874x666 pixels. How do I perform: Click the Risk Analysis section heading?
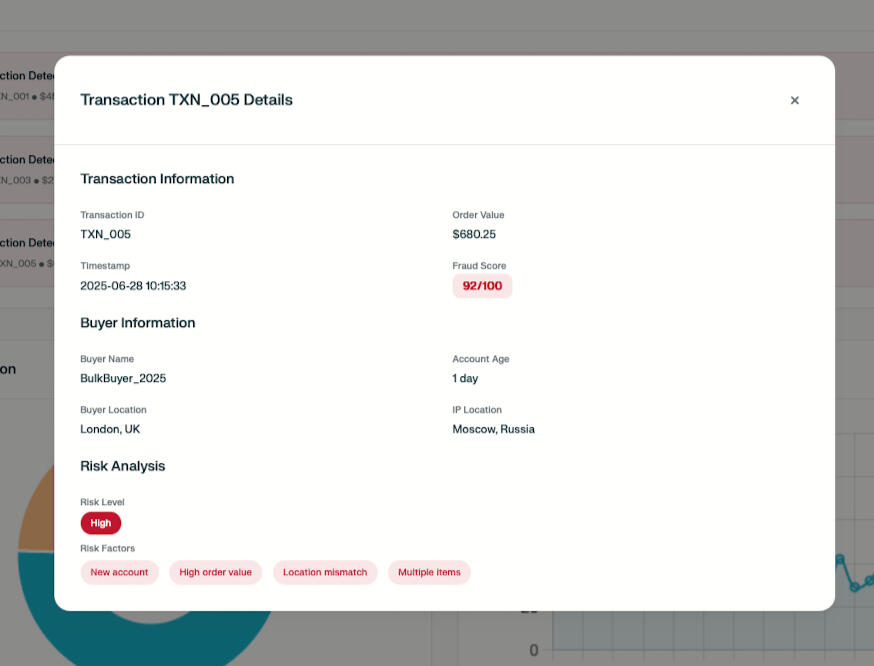[x=122, y=466]
